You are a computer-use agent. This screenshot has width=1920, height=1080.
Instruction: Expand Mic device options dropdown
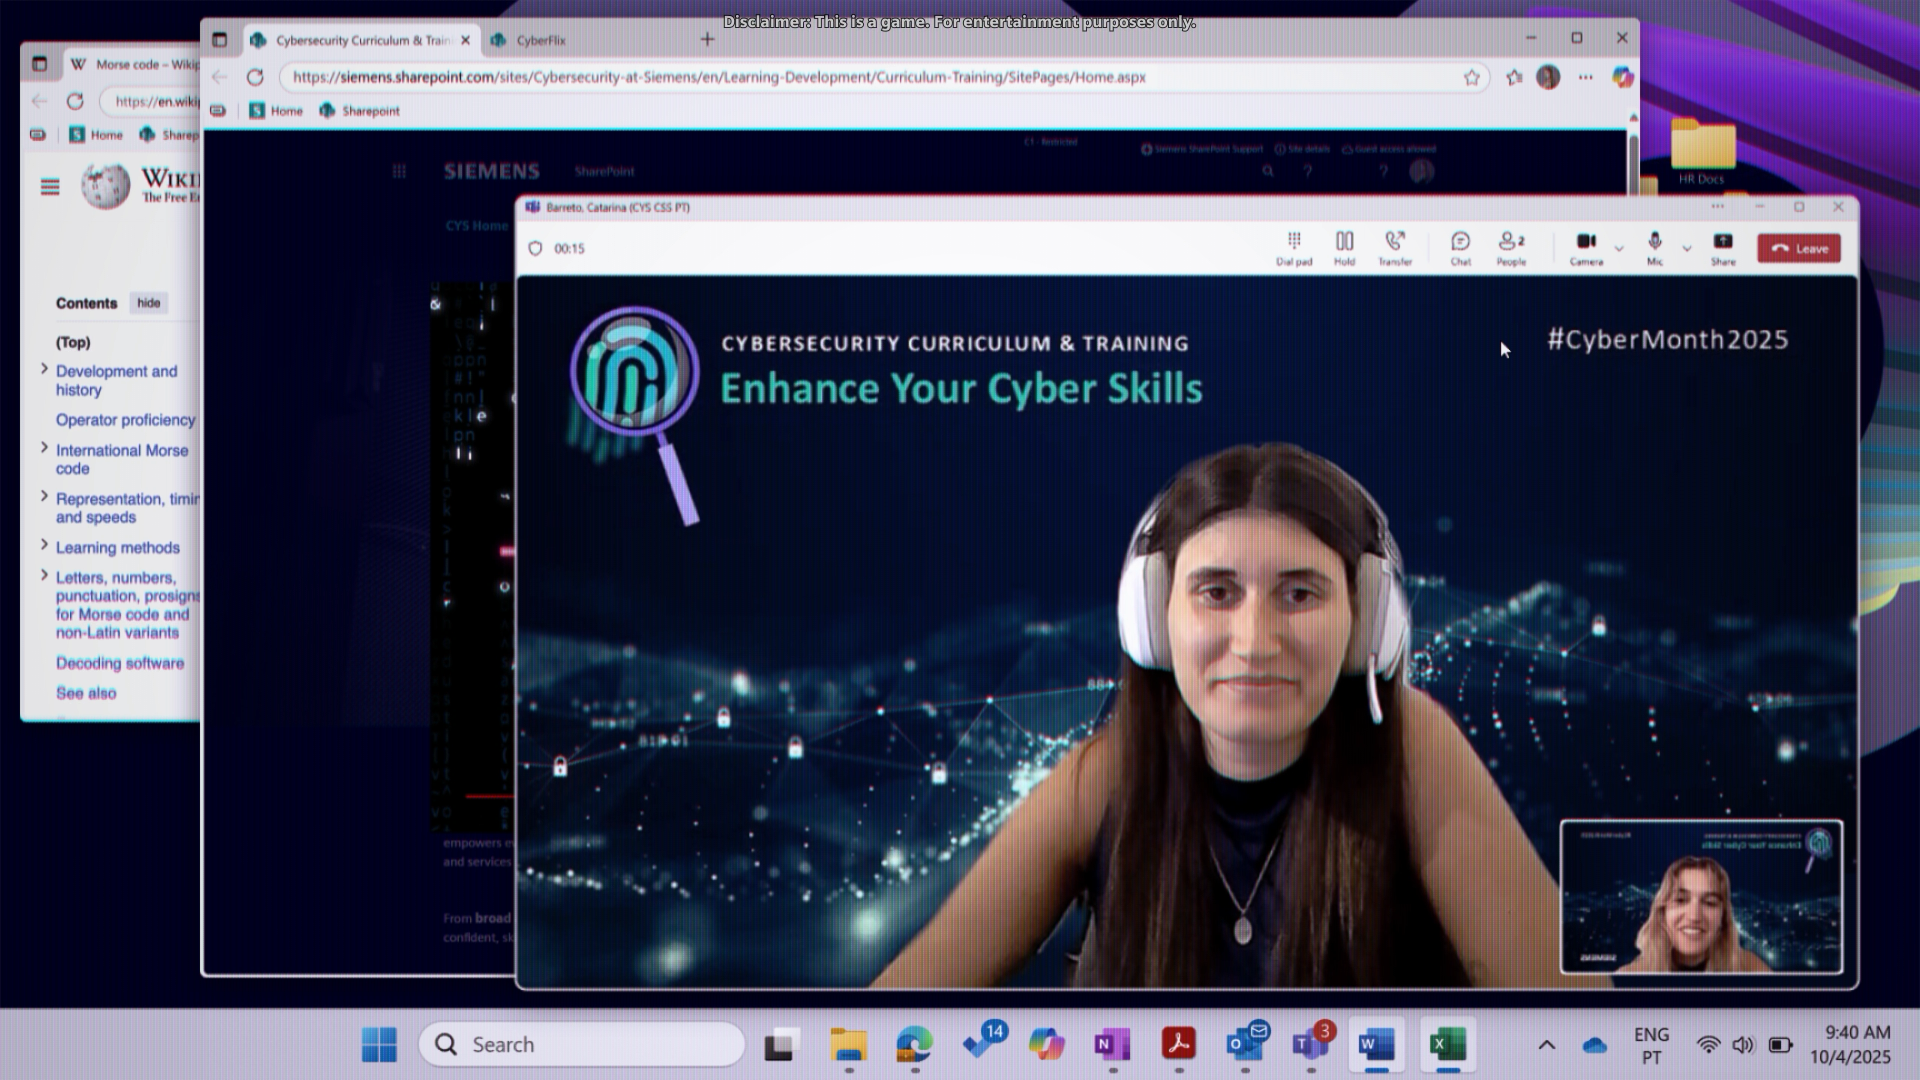point(1687,249)
